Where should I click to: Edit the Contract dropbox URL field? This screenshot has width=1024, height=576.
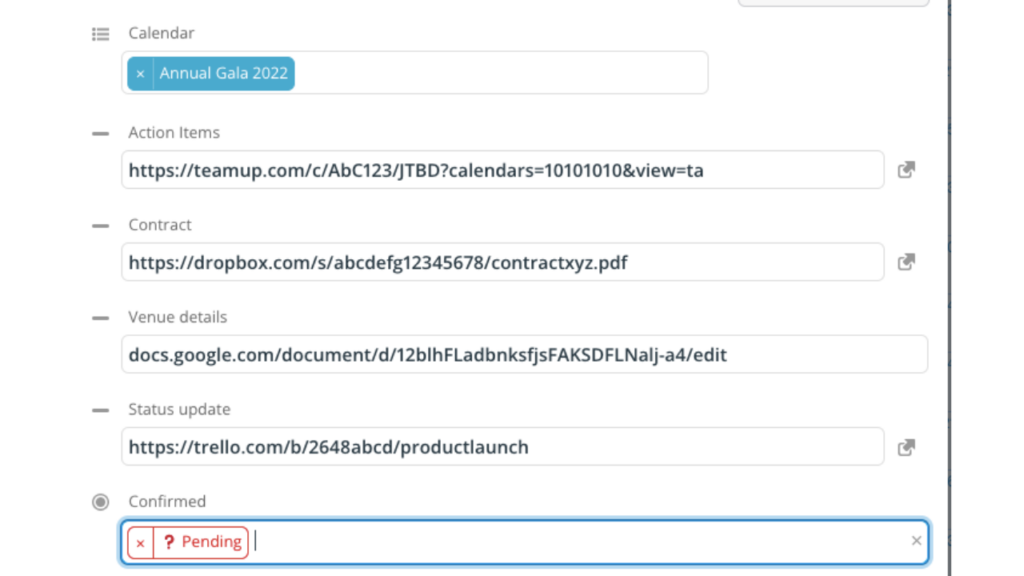502,262
